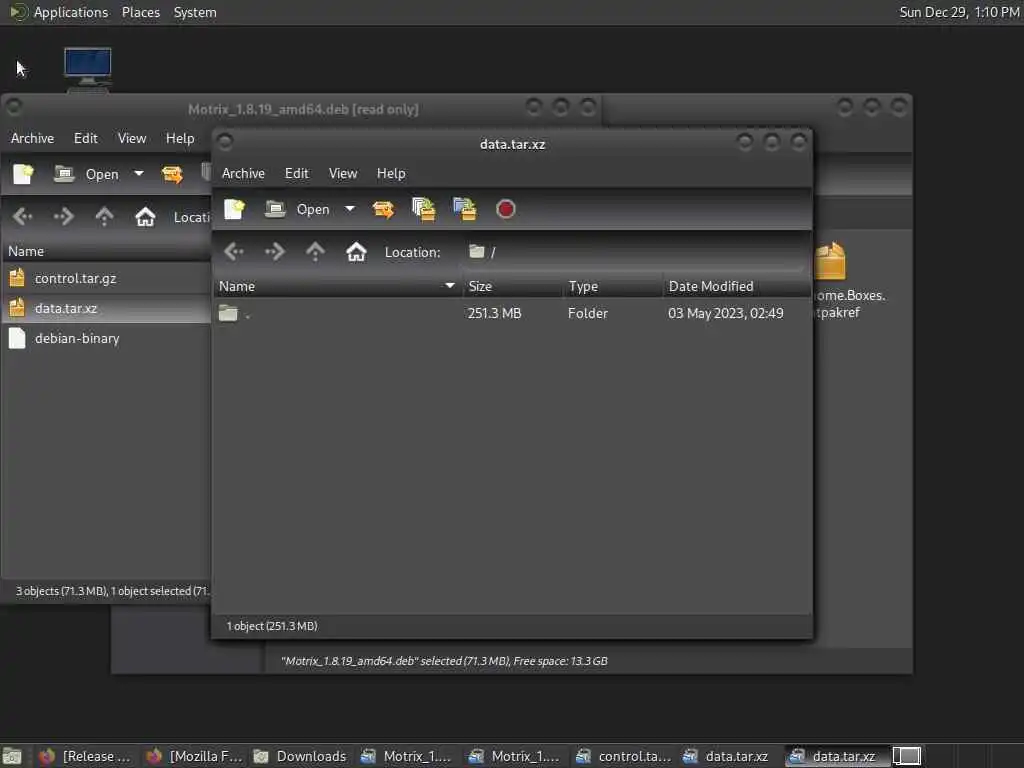
Task: Switch to the [Release ... Firefox taskbar window
Action: (x=84, y=756)
